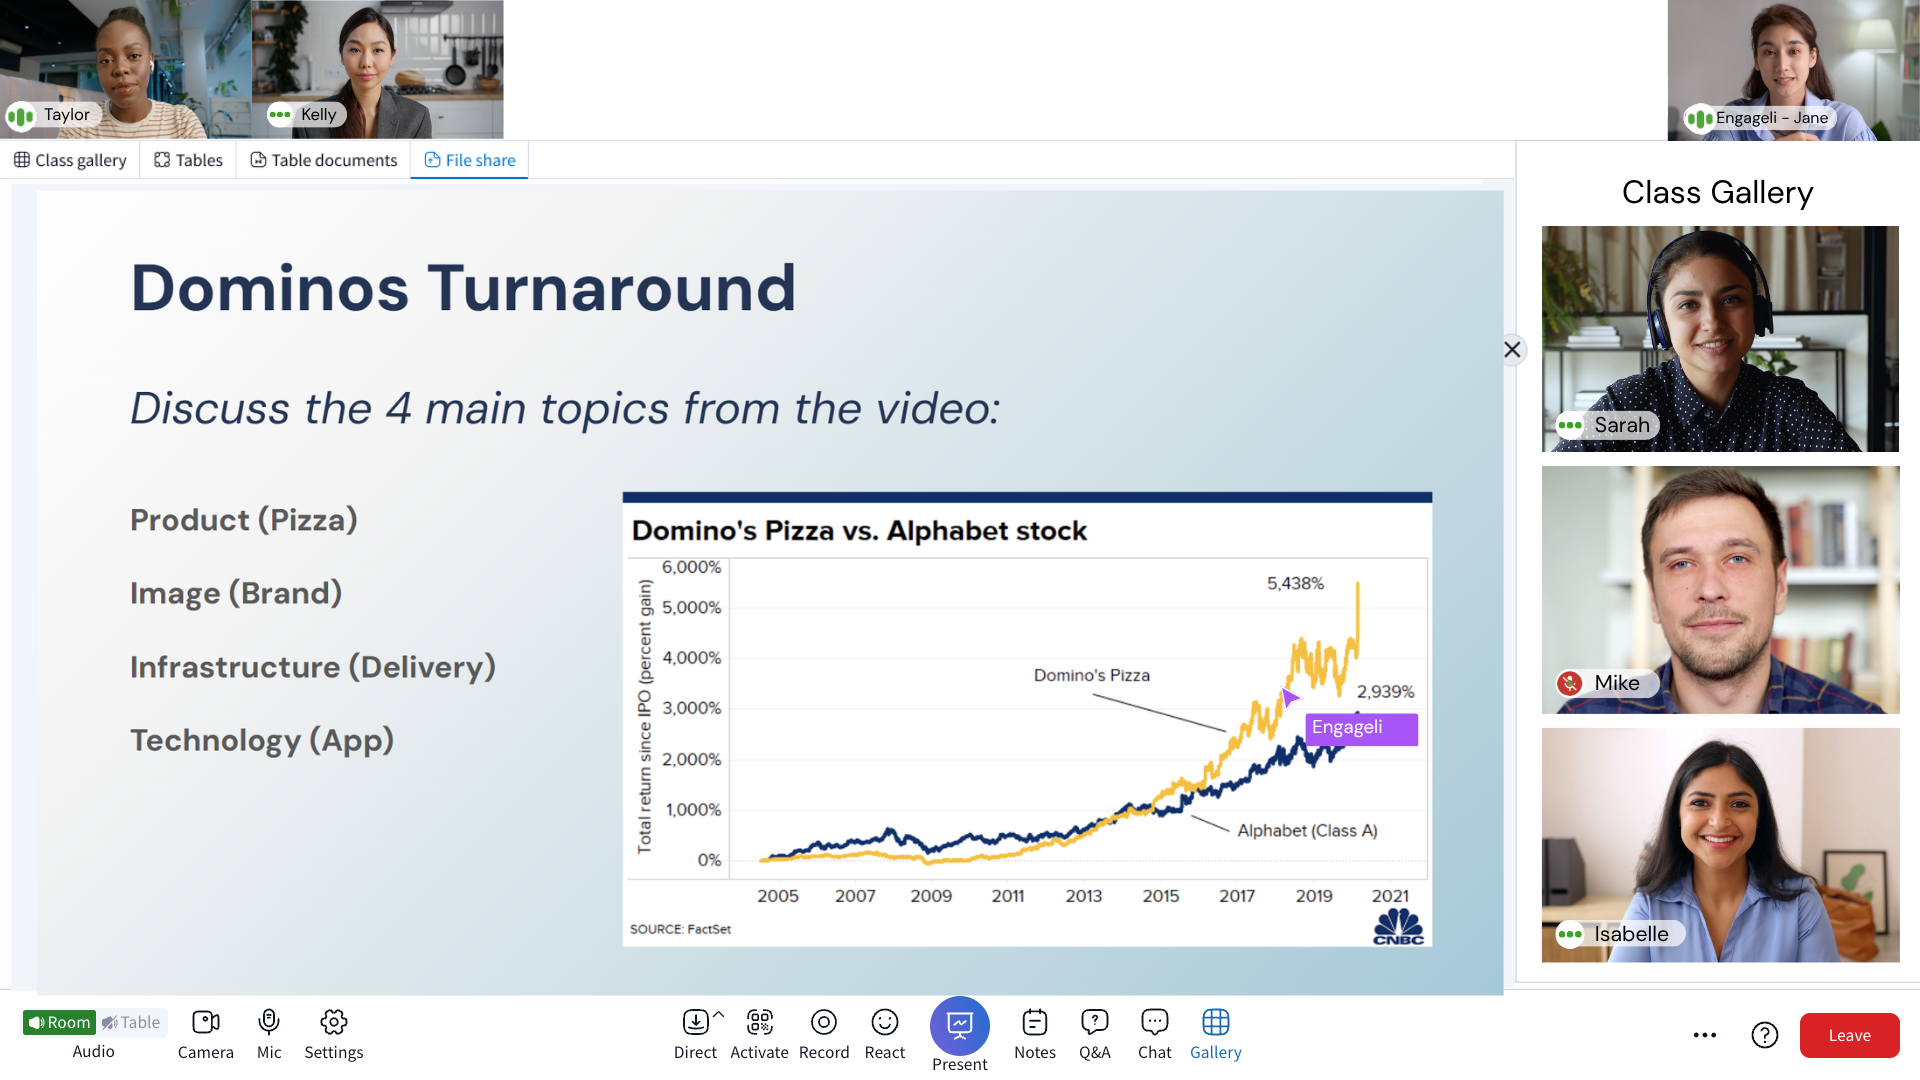Toggle the Mic button

[x=269, y=1034]
